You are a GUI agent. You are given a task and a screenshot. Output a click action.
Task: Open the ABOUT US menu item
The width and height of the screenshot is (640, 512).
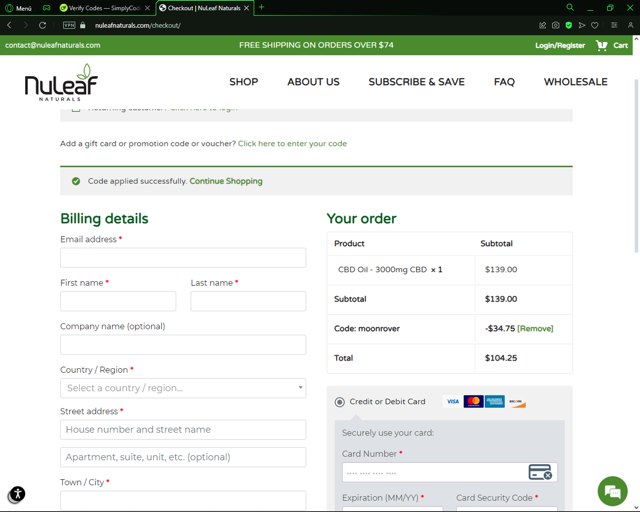[x=313, y=82]
